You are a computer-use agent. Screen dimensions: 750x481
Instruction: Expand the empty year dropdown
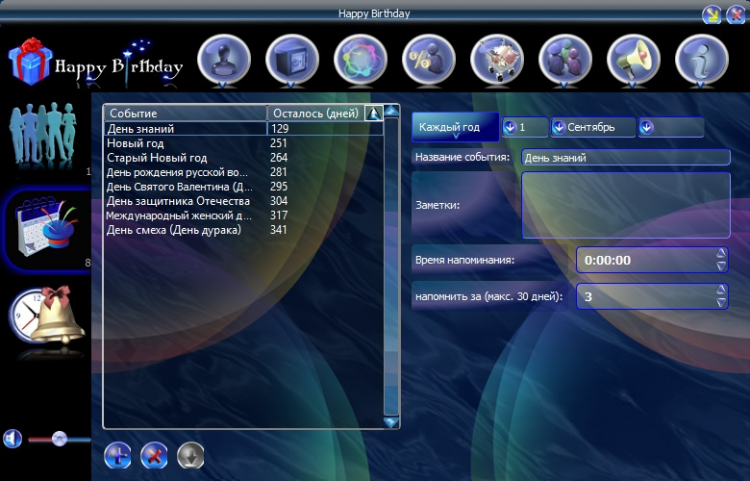click(645, 128)
